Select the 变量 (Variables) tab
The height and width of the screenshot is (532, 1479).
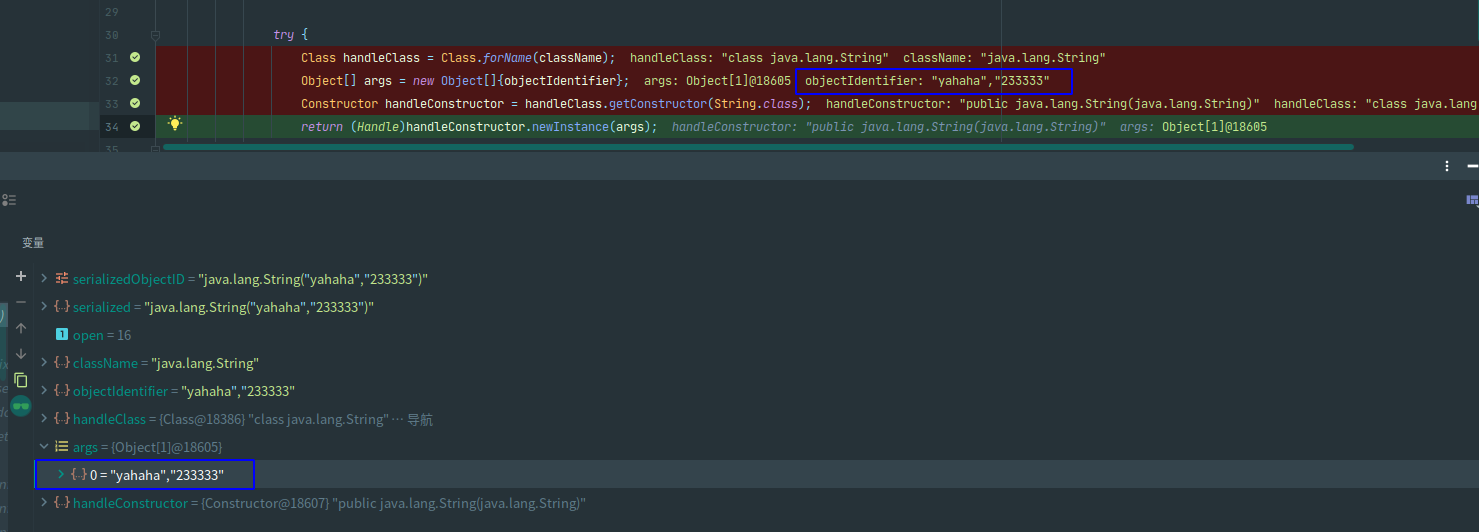[33, 243]
